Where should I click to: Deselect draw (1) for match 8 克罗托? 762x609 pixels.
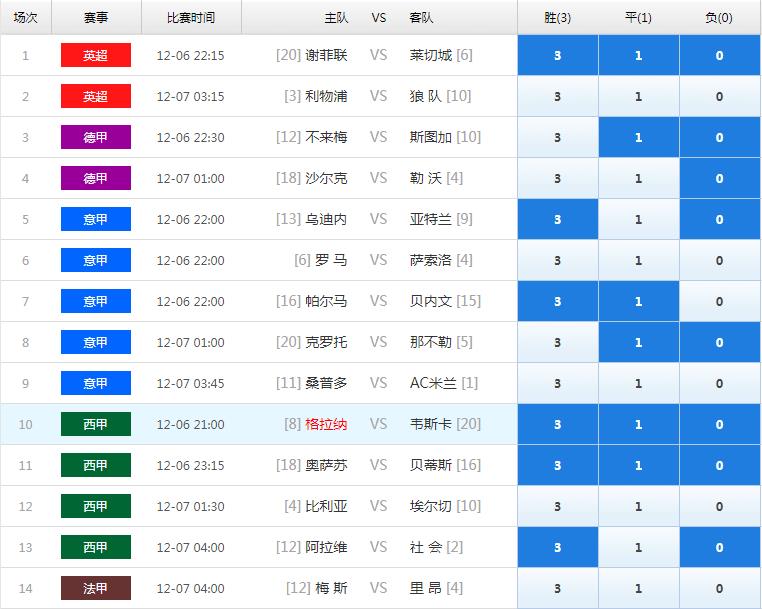point(639,342)
